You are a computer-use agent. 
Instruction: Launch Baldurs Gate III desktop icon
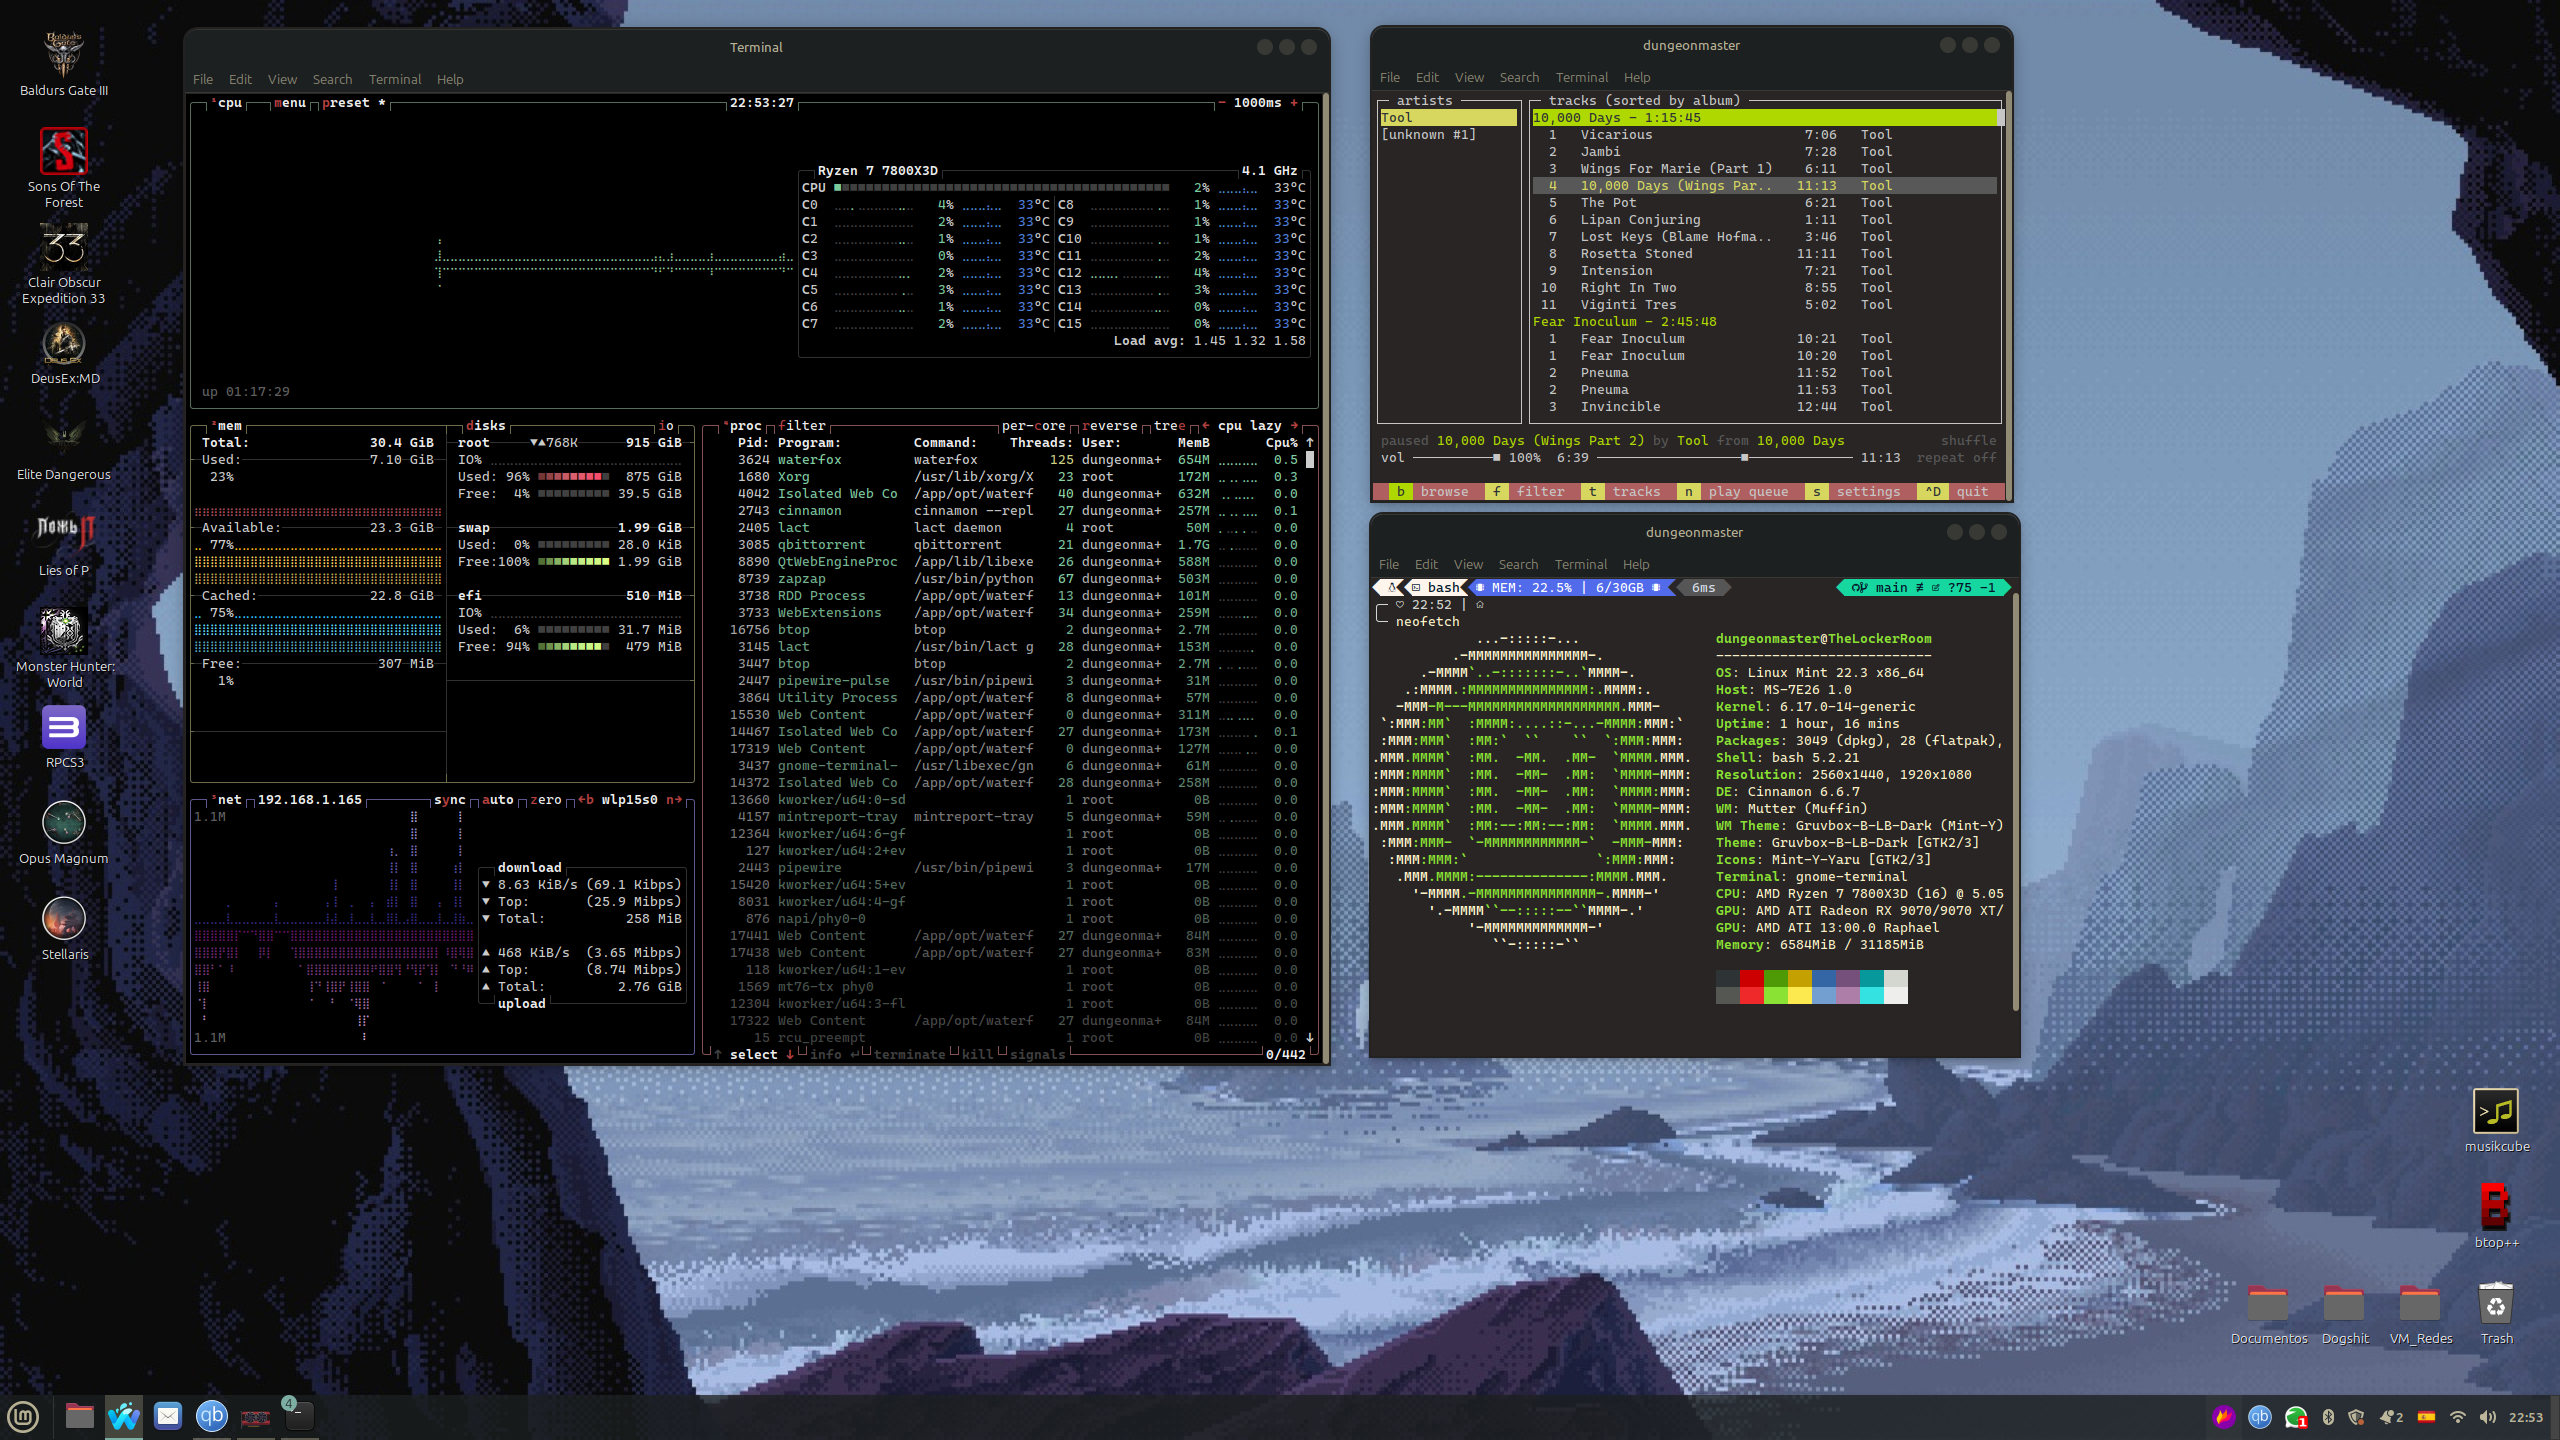[x=63, y=56]
